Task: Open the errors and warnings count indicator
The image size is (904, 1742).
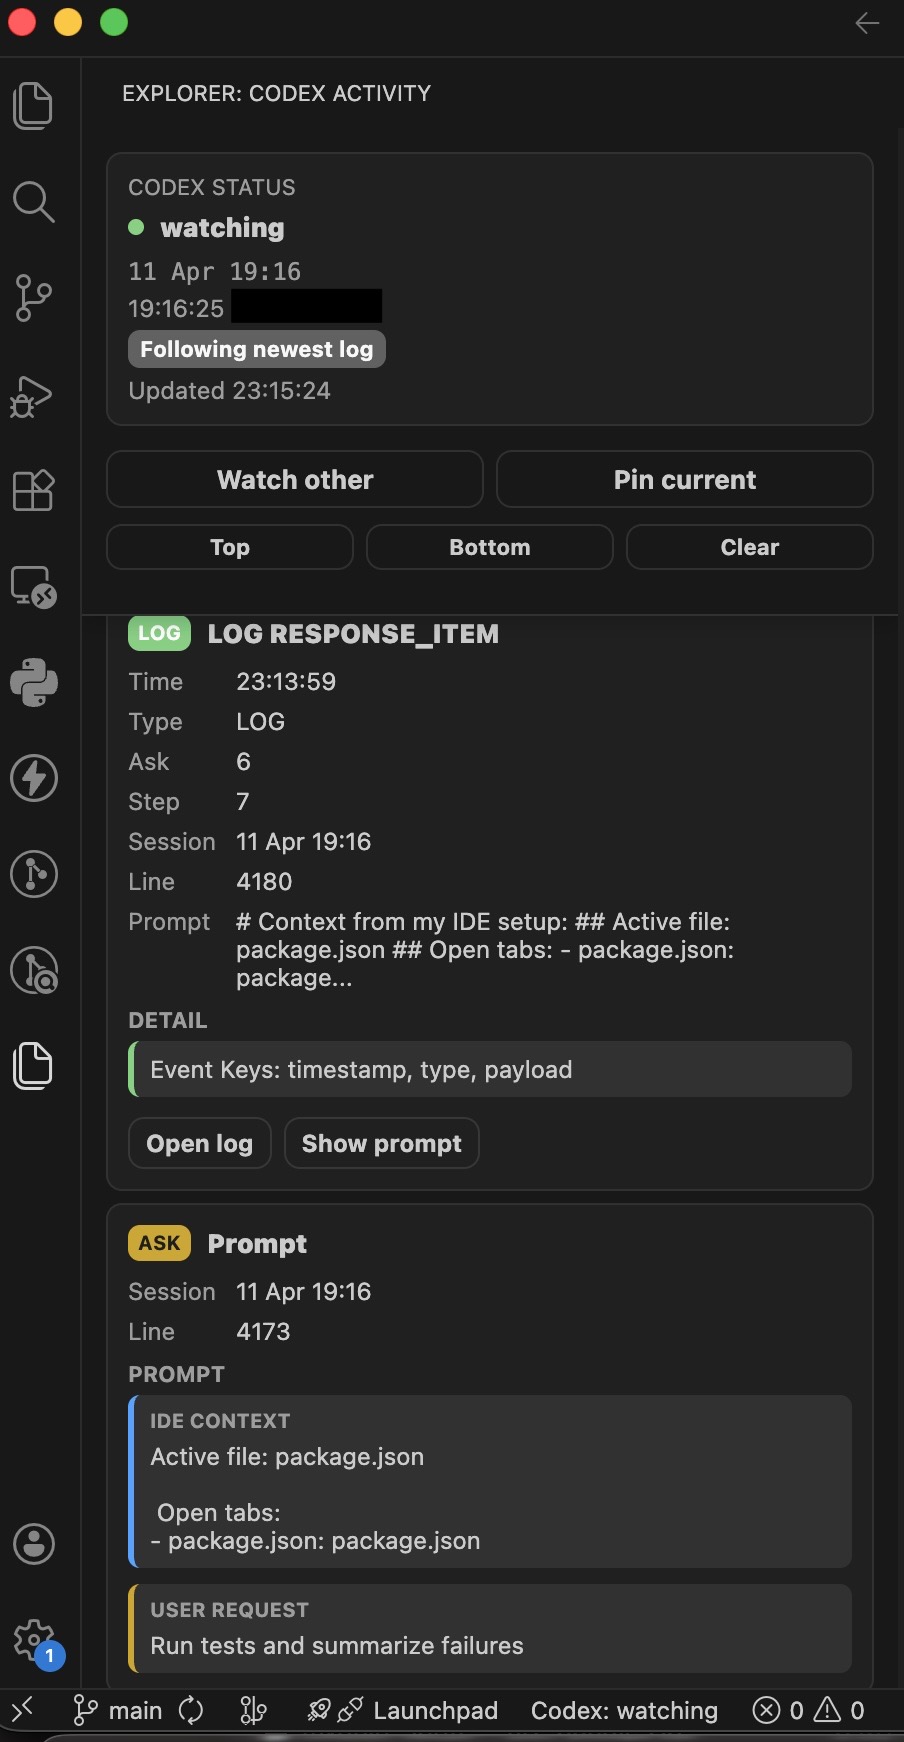Action: (x=808, y=1710)
